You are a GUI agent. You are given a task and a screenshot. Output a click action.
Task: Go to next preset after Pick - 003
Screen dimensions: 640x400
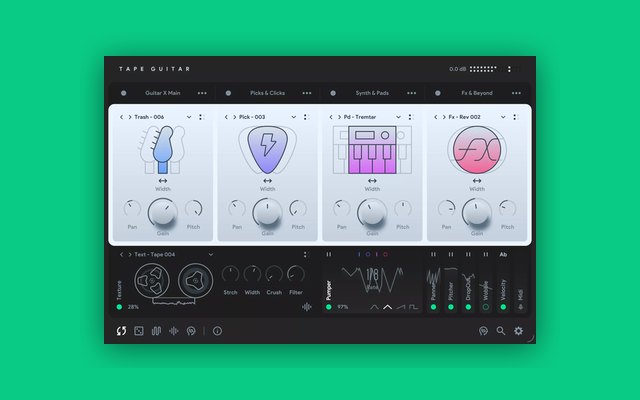point(235,117)
